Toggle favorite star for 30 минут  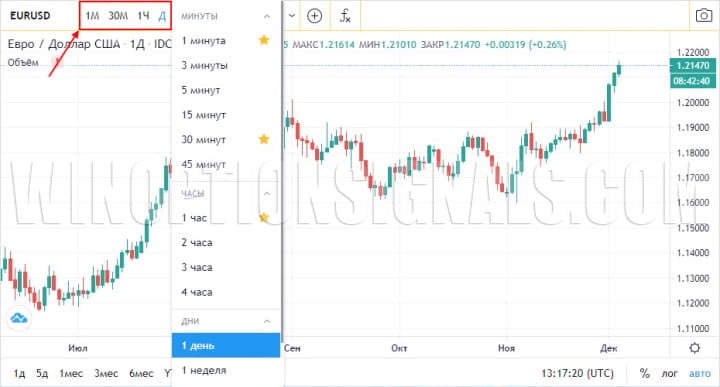pyautogui.click(x=264, y=139)
